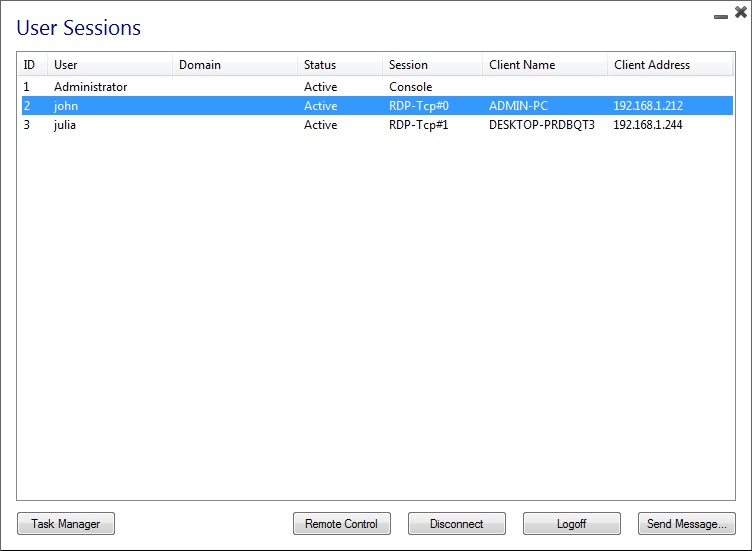Click Active status in julia row
752x551 pixels.
[x=320, y=125]
